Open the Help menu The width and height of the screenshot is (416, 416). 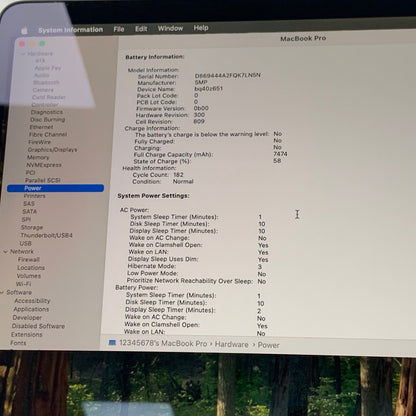[201, 28]
